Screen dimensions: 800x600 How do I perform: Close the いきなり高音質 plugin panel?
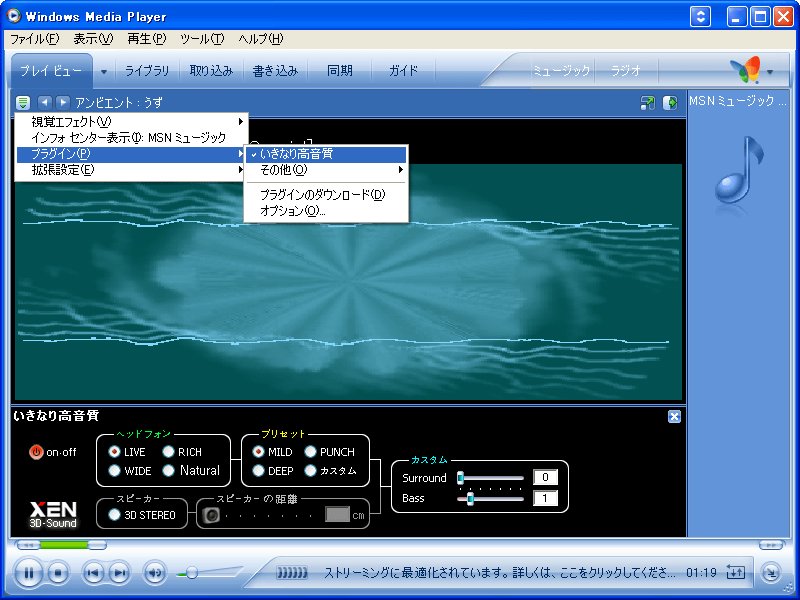click(674, 417)
